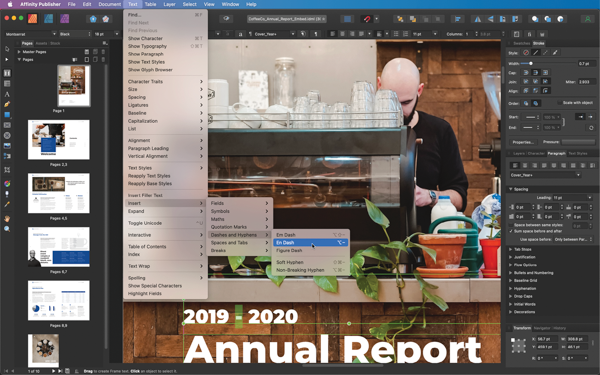
Task: Toggle stroke order behind fill
Action: 526,103
